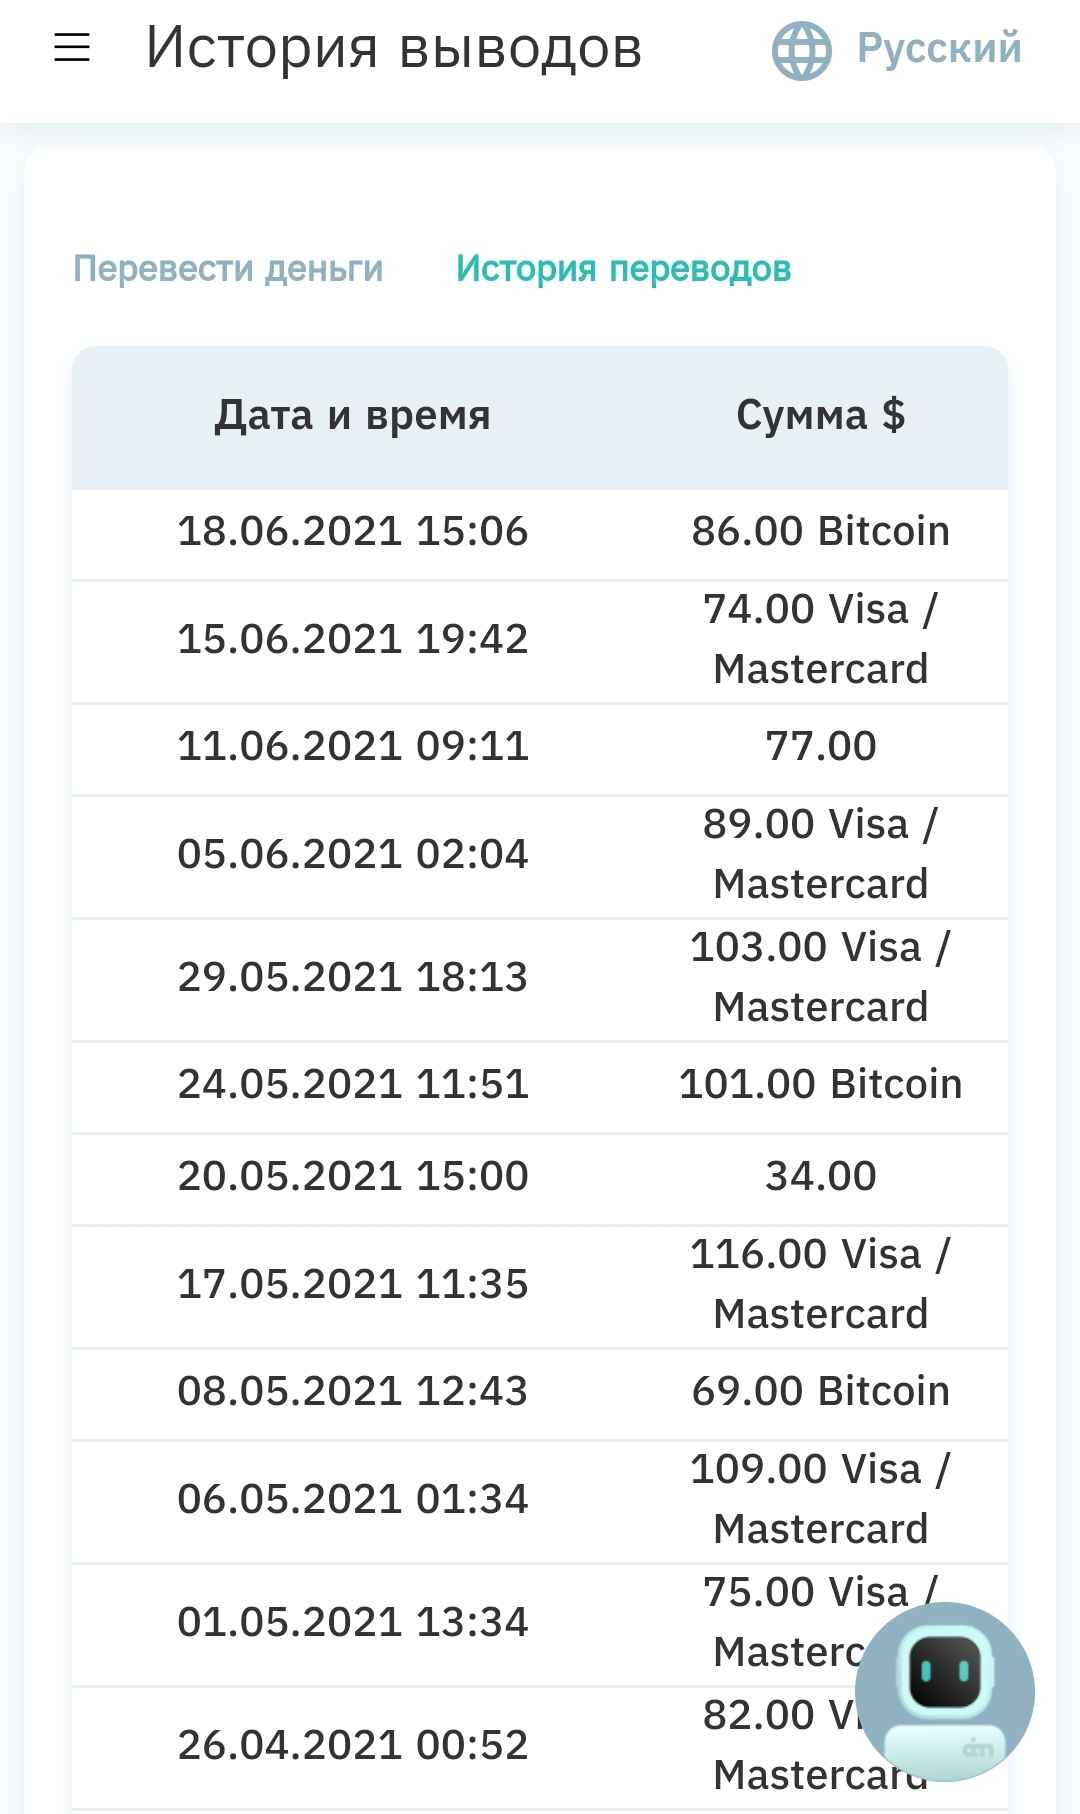Select the 86.00 Bitcoin amount cell
1080x1814 pixels.
pos(821,532)
